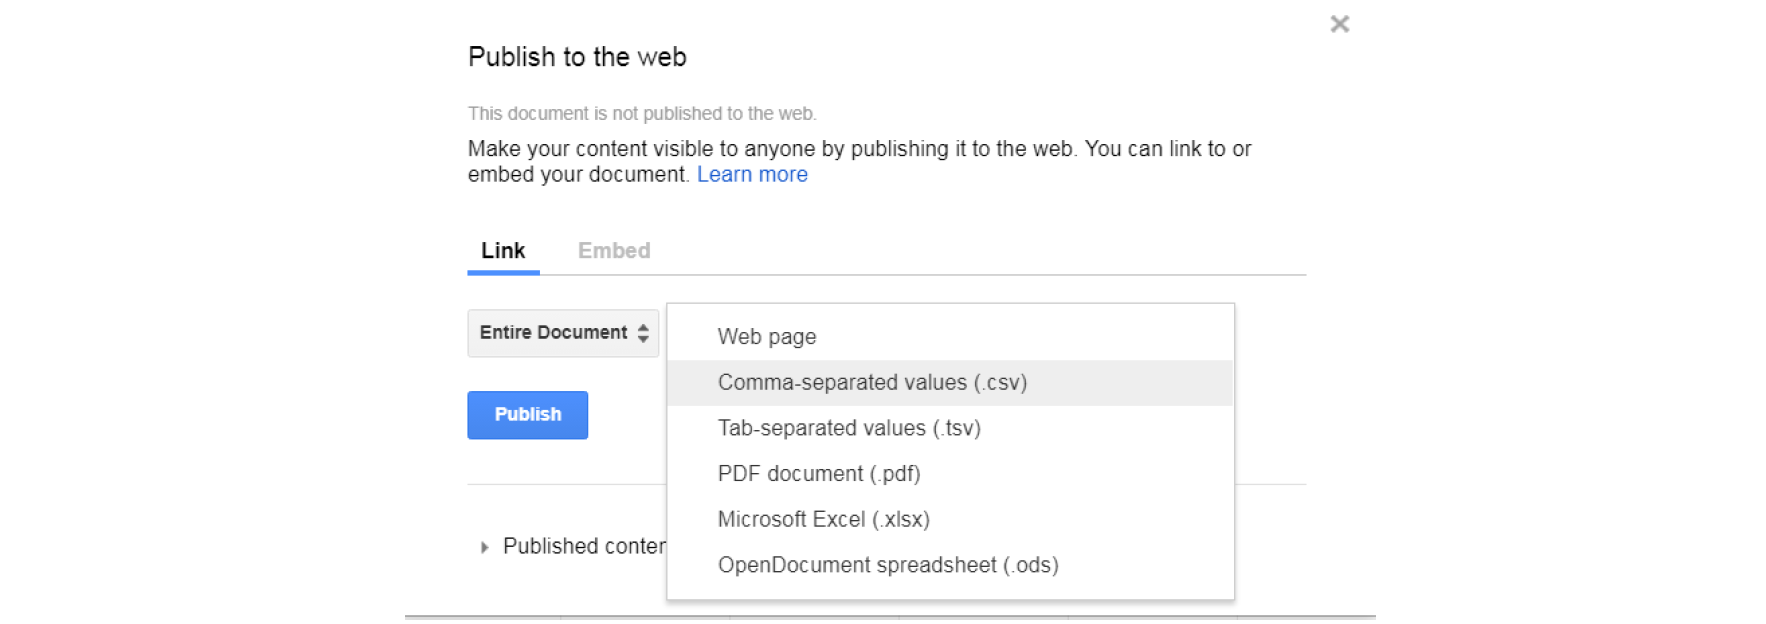Choose Comma-separated values (.csv) option
The image size is (1766, 624).
[872, 383]
